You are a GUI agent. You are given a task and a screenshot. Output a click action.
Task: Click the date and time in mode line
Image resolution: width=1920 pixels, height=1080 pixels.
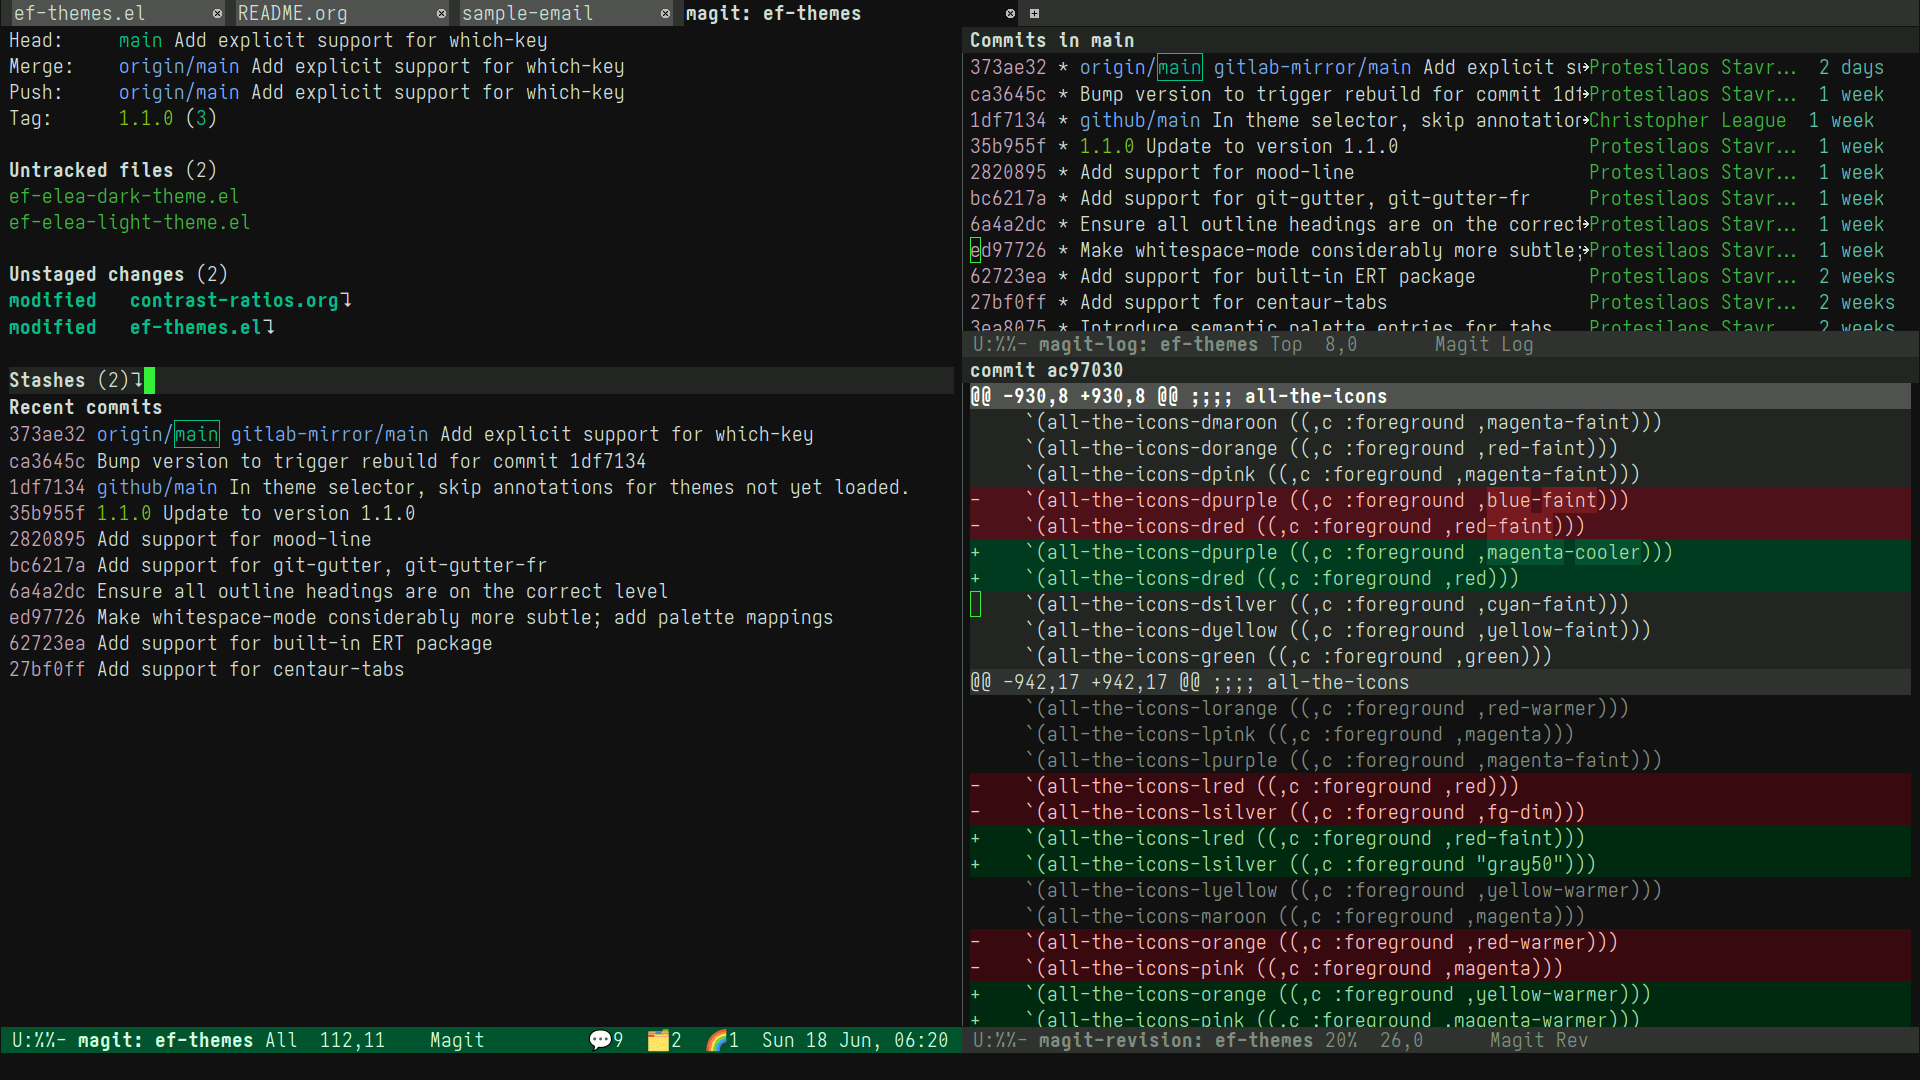[x=855, y=1040]
